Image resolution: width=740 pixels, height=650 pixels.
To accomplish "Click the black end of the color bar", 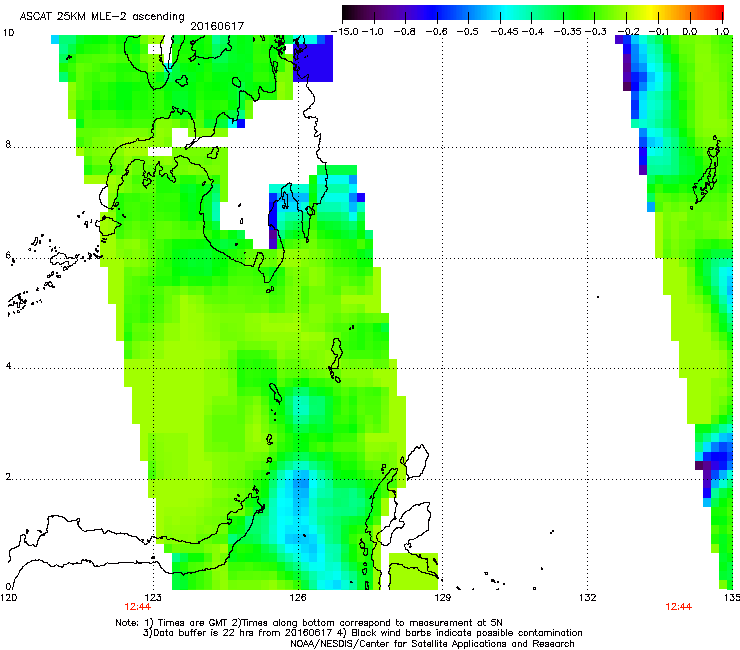I will [349, 13].
